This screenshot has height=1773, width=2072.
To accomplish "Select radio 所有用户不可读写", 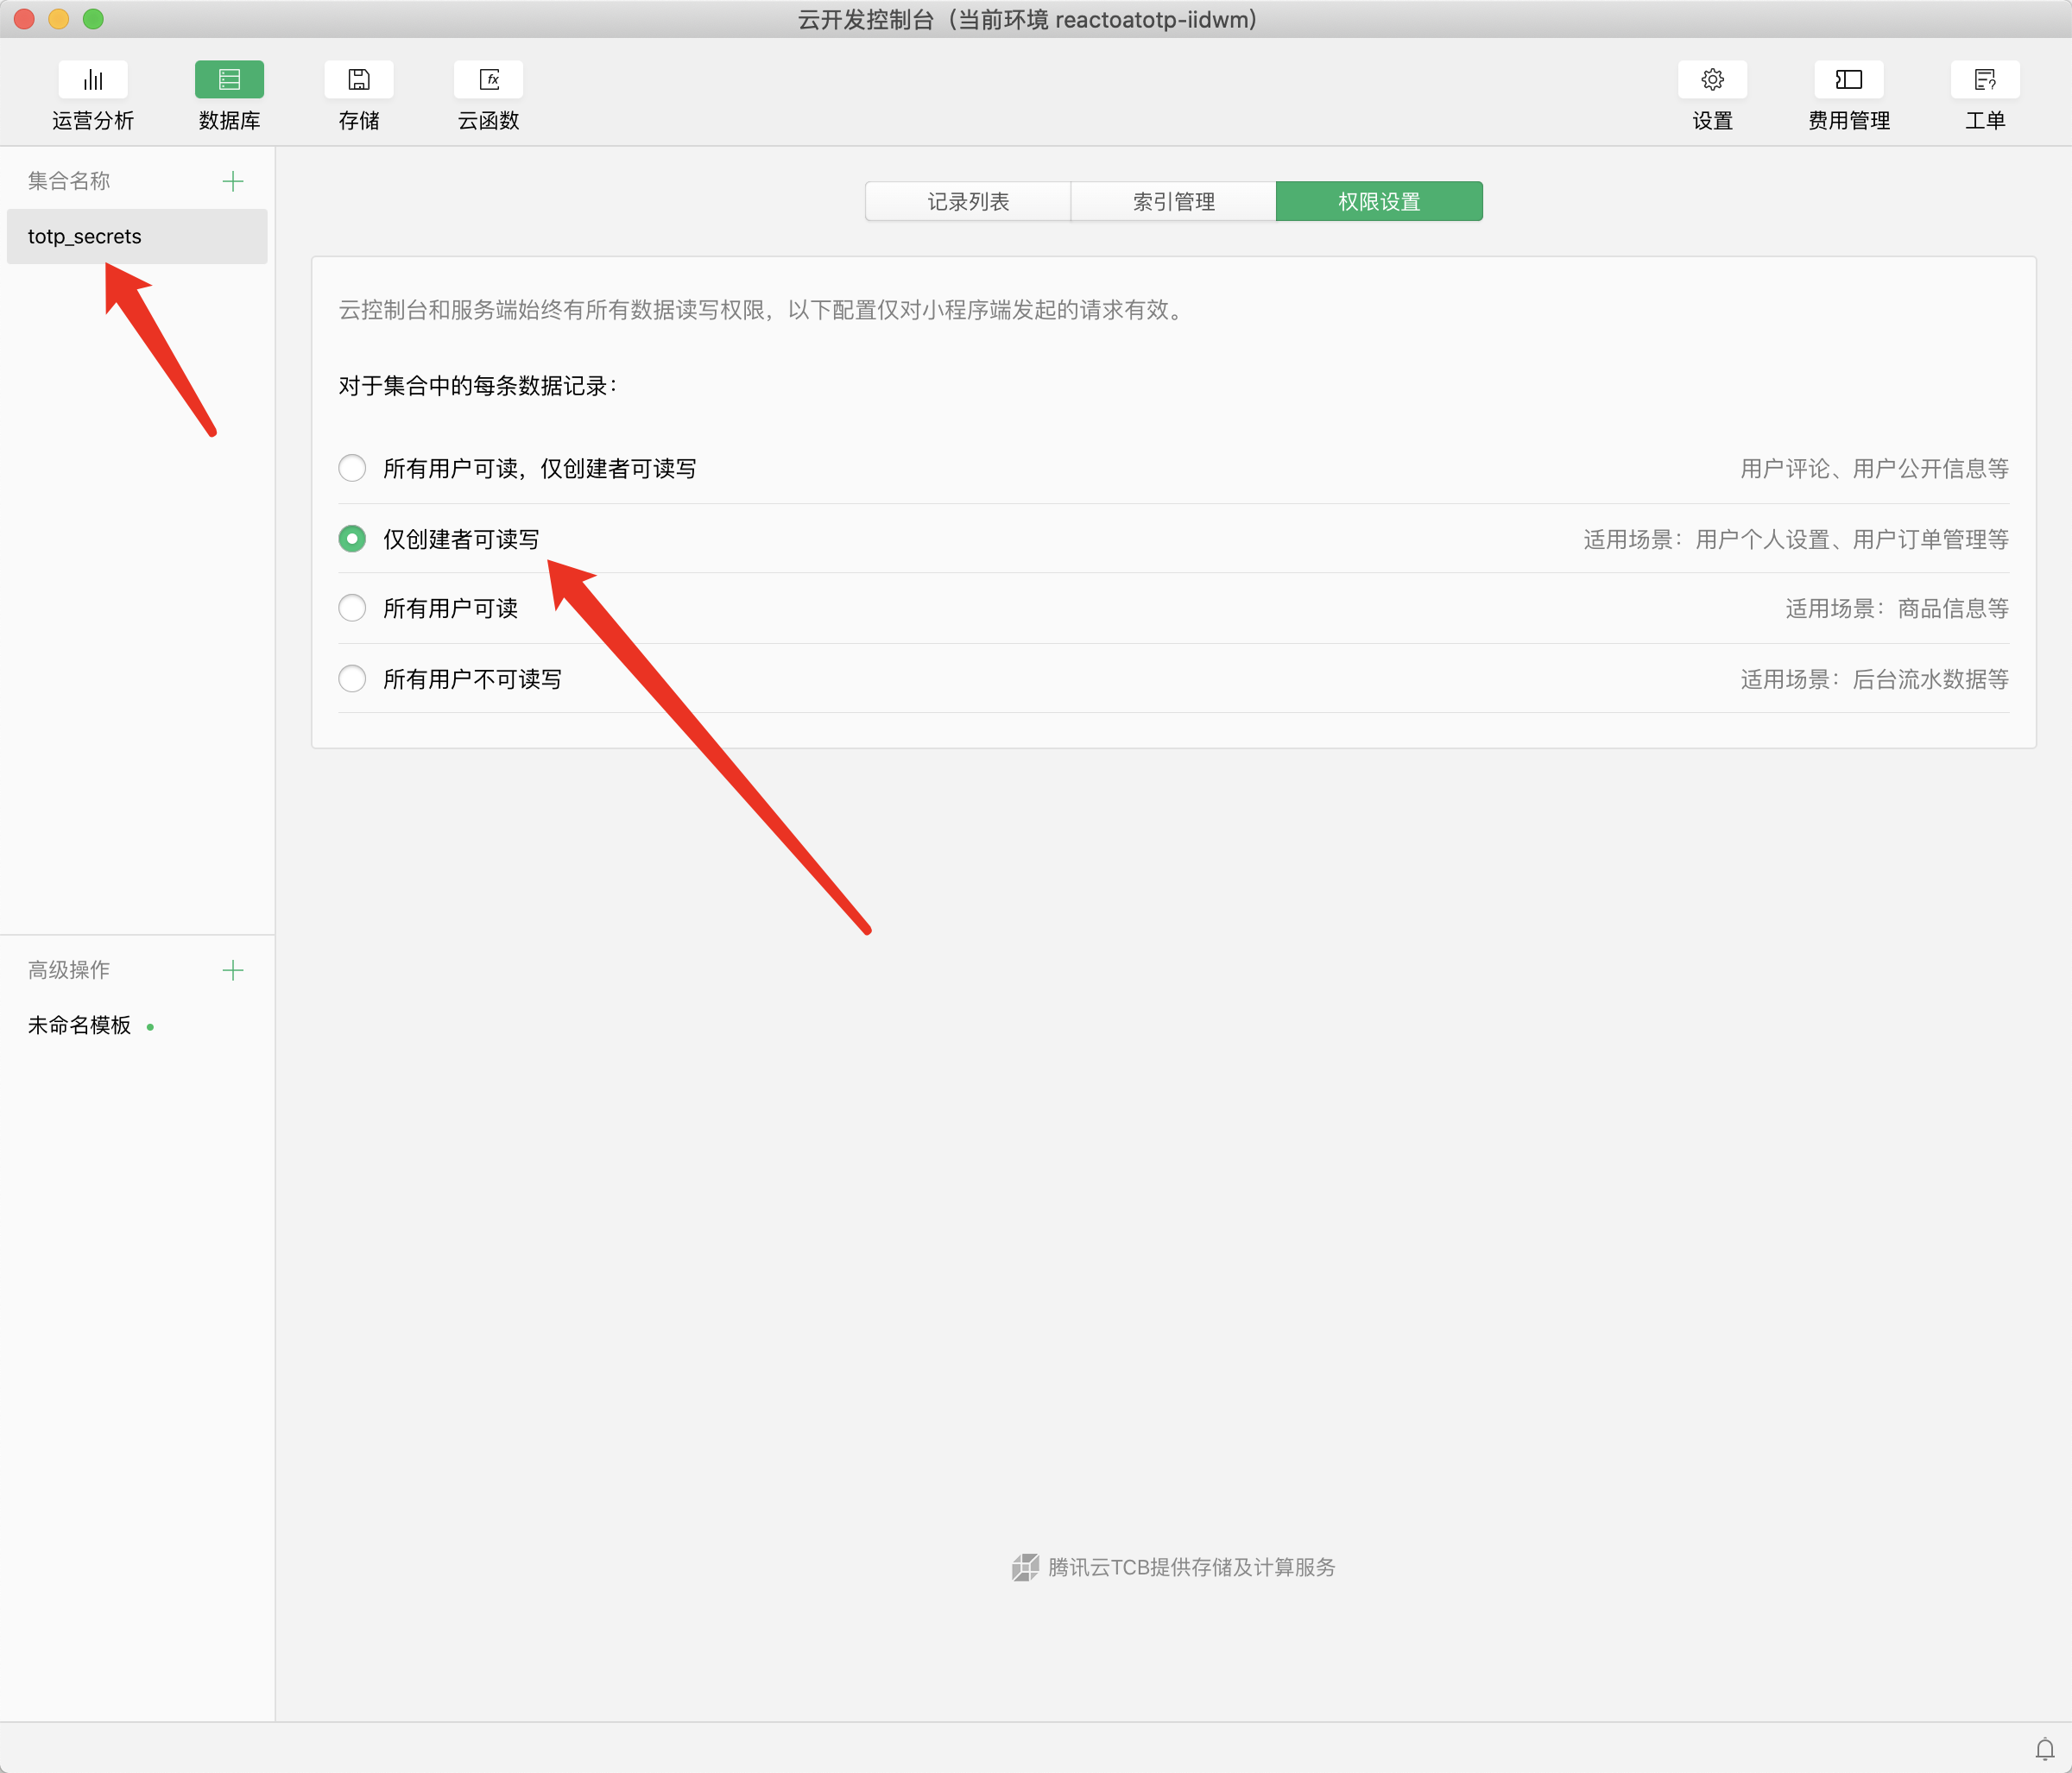I will 352,679.
